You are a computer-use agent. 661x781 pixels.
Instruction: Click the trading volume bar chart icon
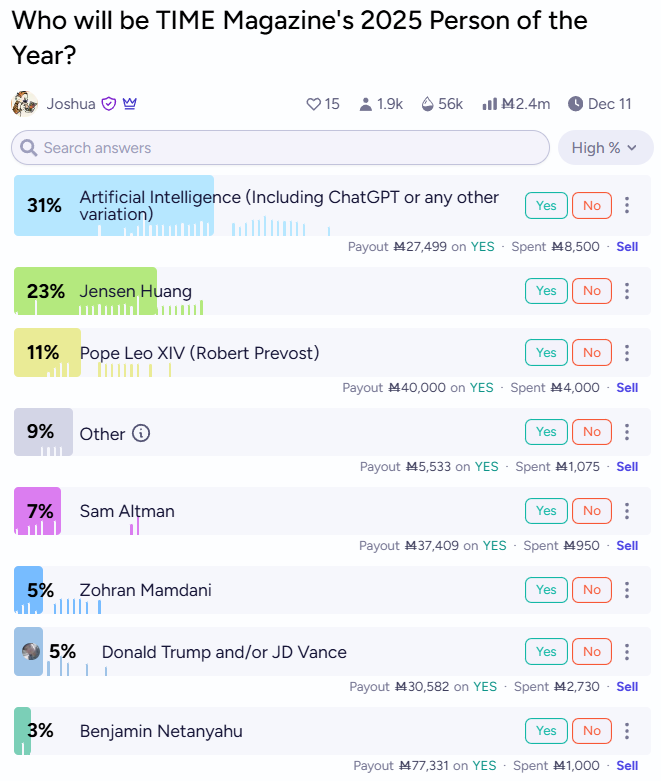(x=490, y=104)
